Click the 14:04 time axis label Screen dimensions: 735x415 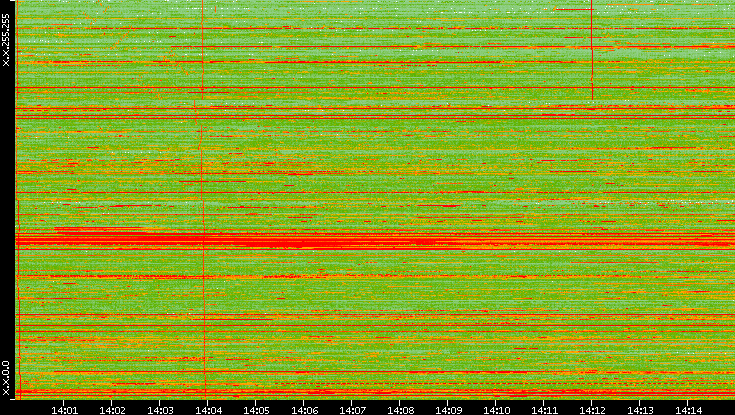pyautogui.click(x=208, y=411)
